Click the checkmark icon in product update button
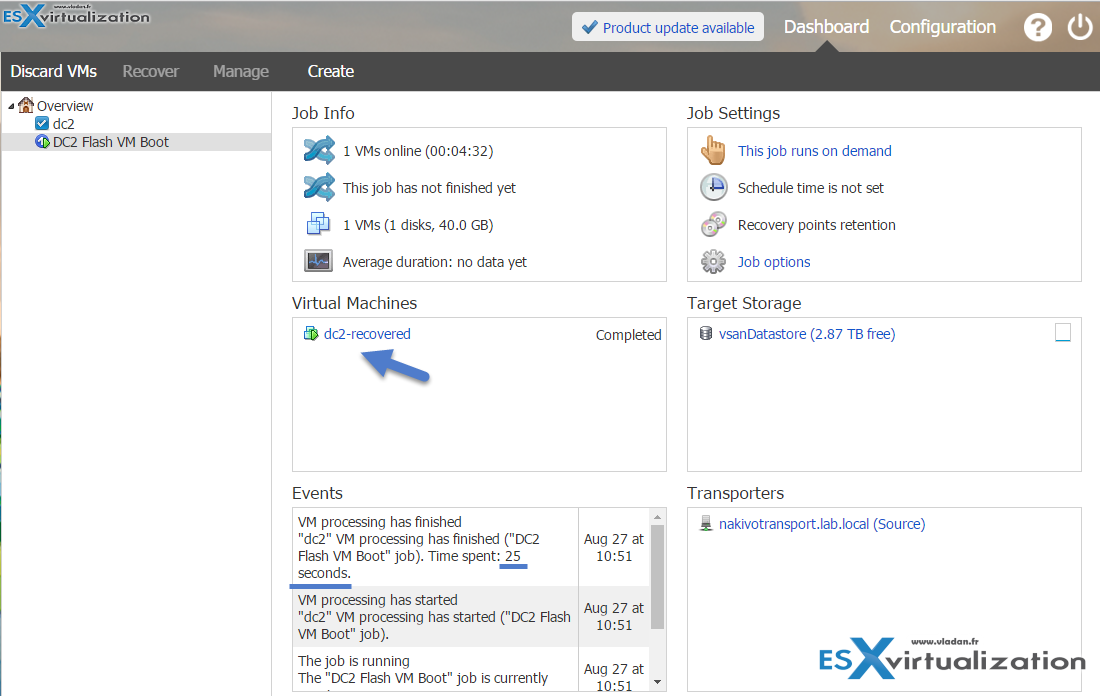 (590, 27)
